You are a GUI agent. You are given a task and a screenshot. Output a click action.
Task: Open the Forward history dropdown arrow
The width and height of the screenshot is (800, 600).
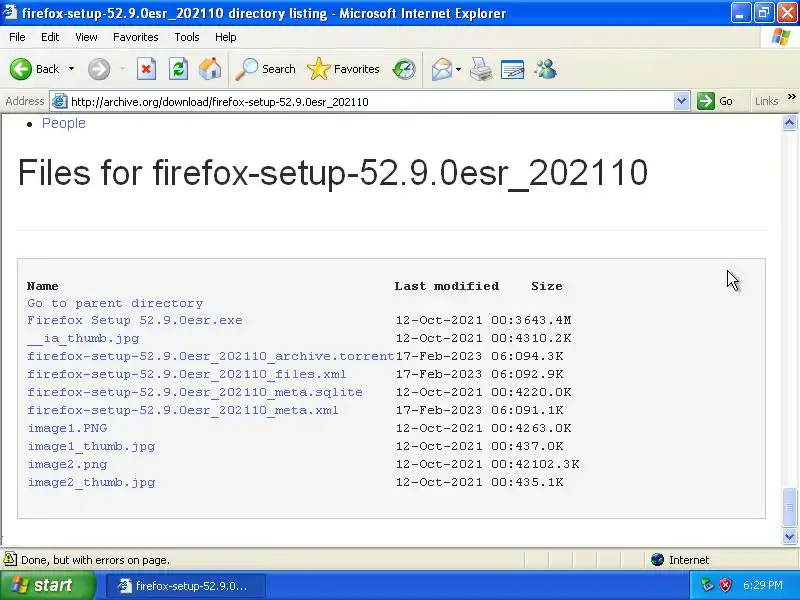click(x=122, y=69)
